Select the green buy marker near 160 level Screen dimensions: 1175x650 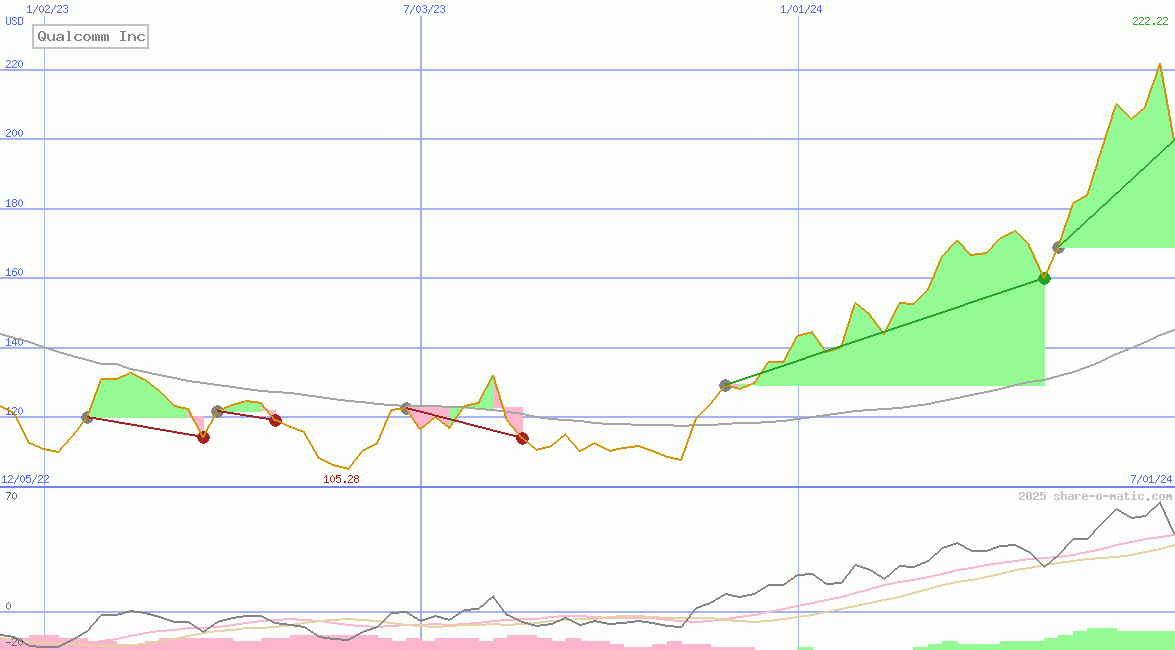pos(1045,279)
